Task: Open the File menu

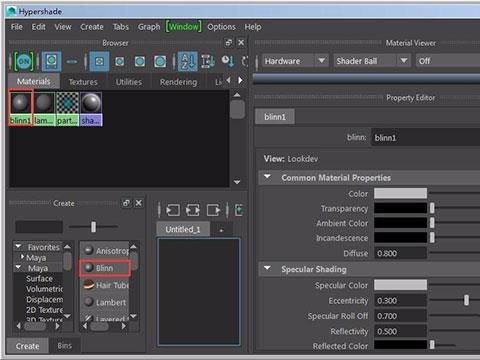Action: [17, 27]
